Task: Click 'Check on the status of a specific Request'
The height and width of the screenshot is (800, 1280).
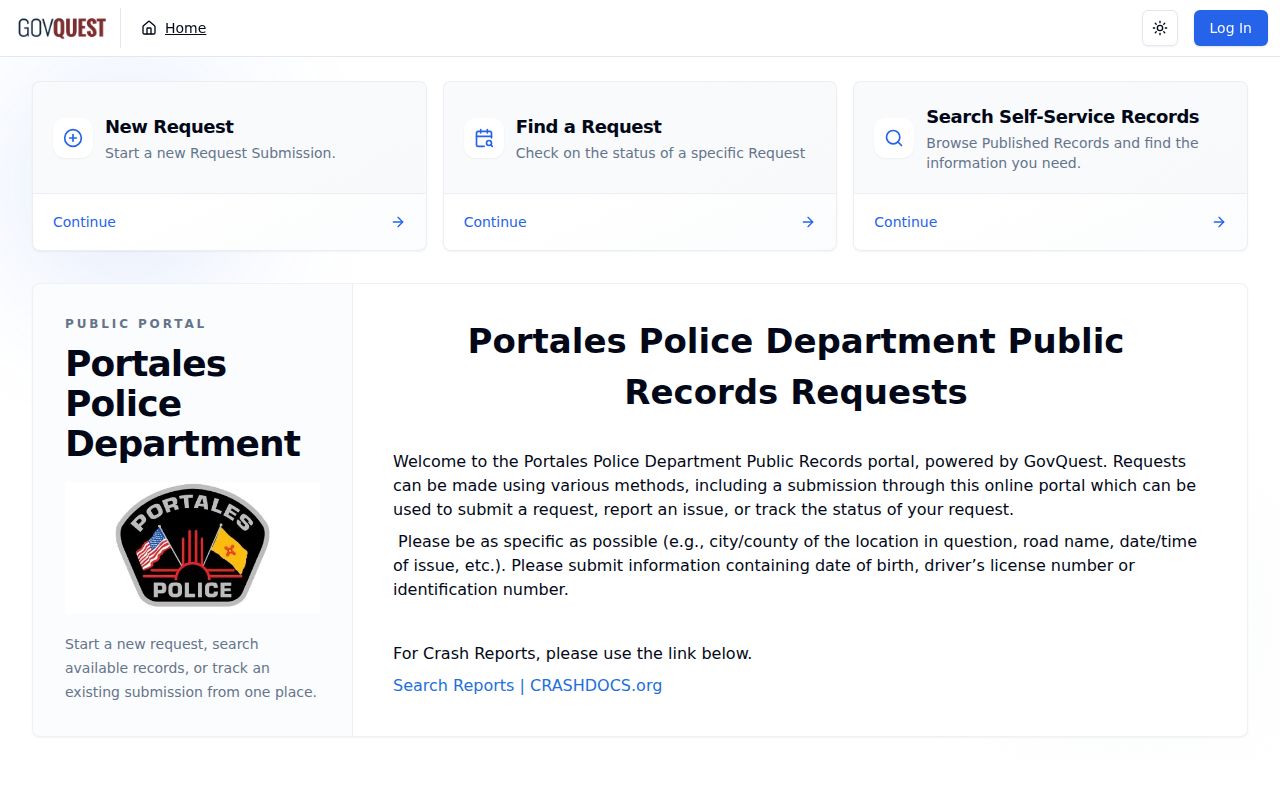Action: click(x=660, y=153)
